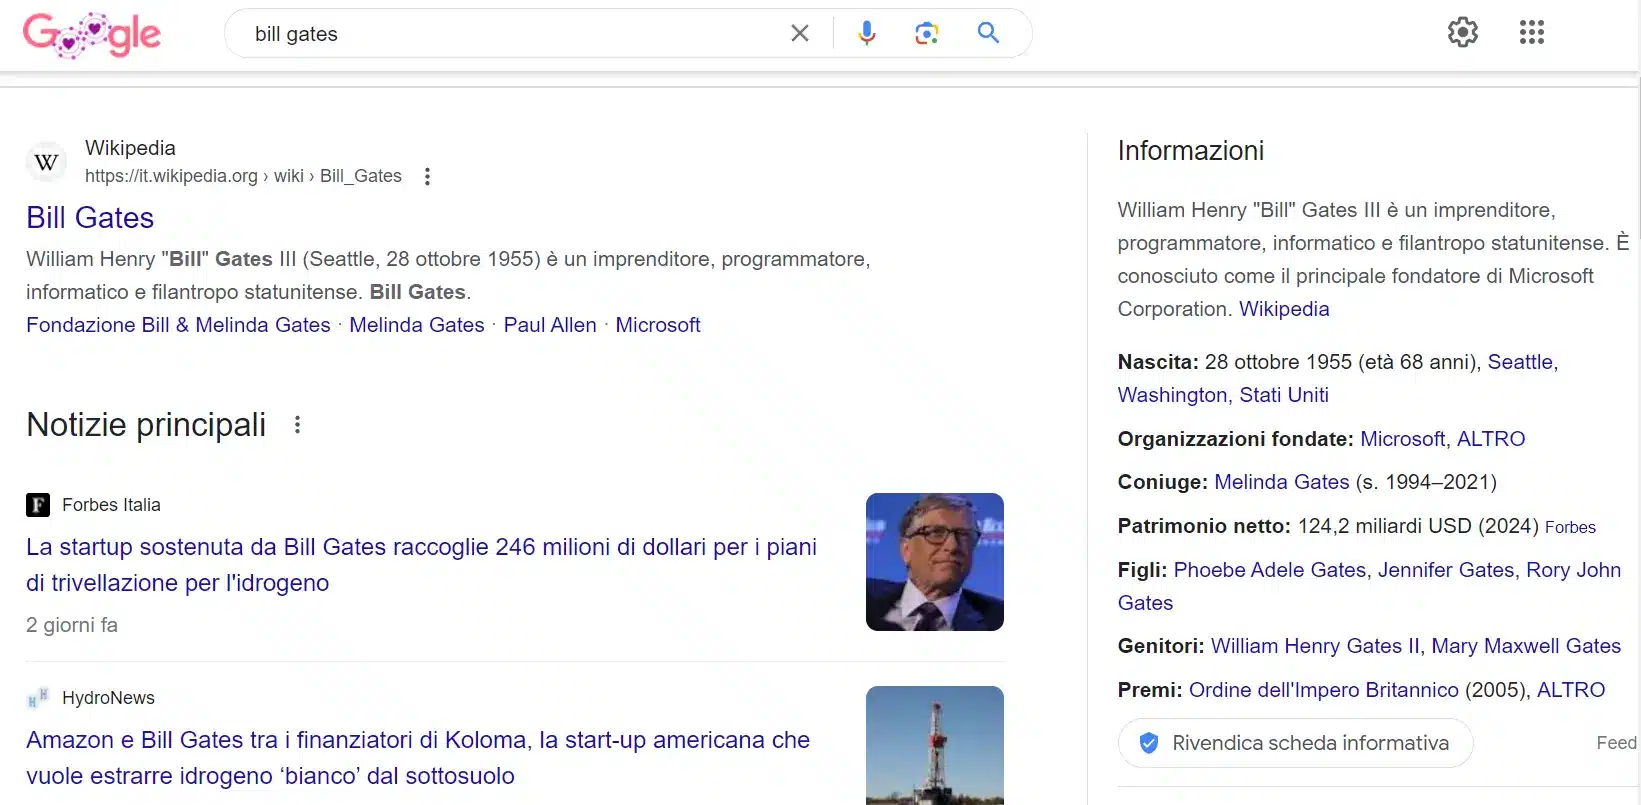Click the Bill Gates news photo thumbnail
This screenshot has width=1641, height=805.
935,562
